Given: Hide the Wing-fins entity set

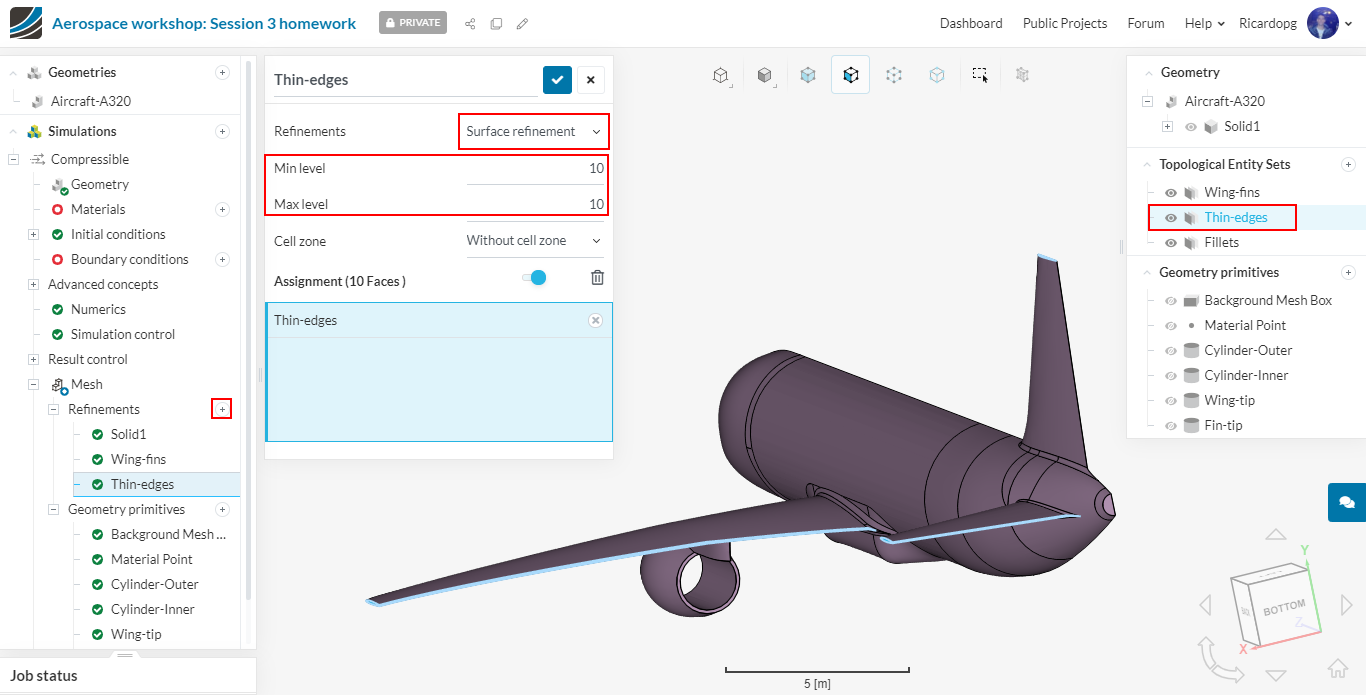Looking at the screenshot, I should tap(1171, 193).
